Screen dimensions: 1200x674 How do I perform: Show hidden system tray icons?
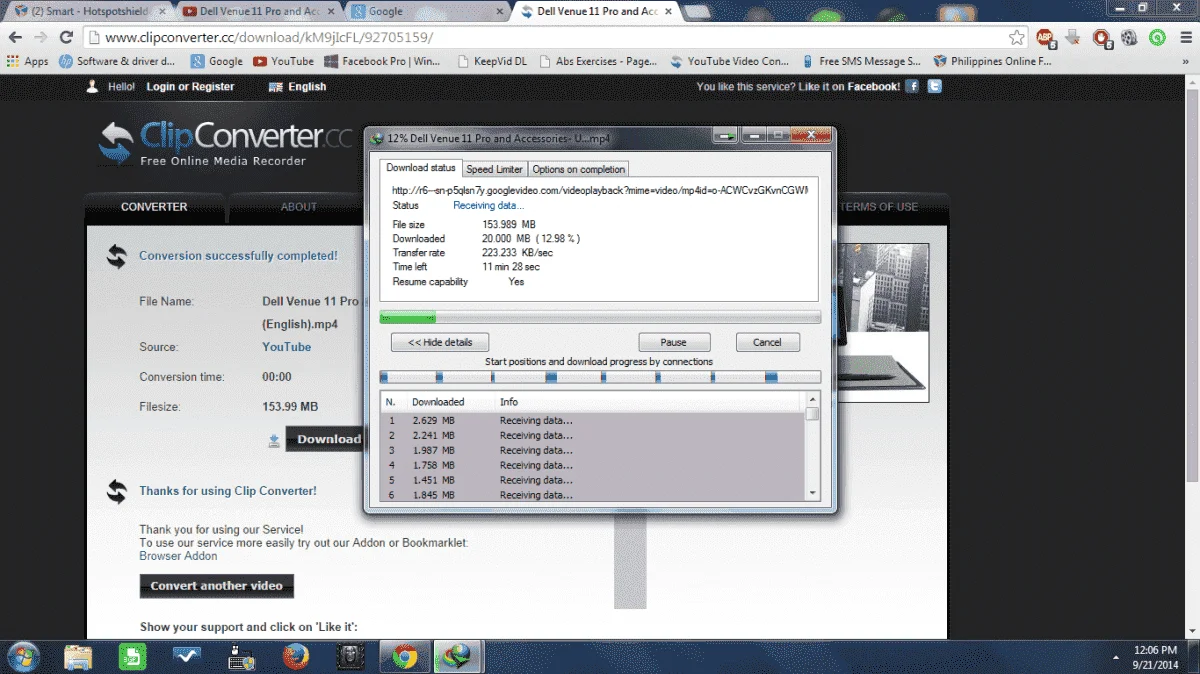pos(1117,657)
